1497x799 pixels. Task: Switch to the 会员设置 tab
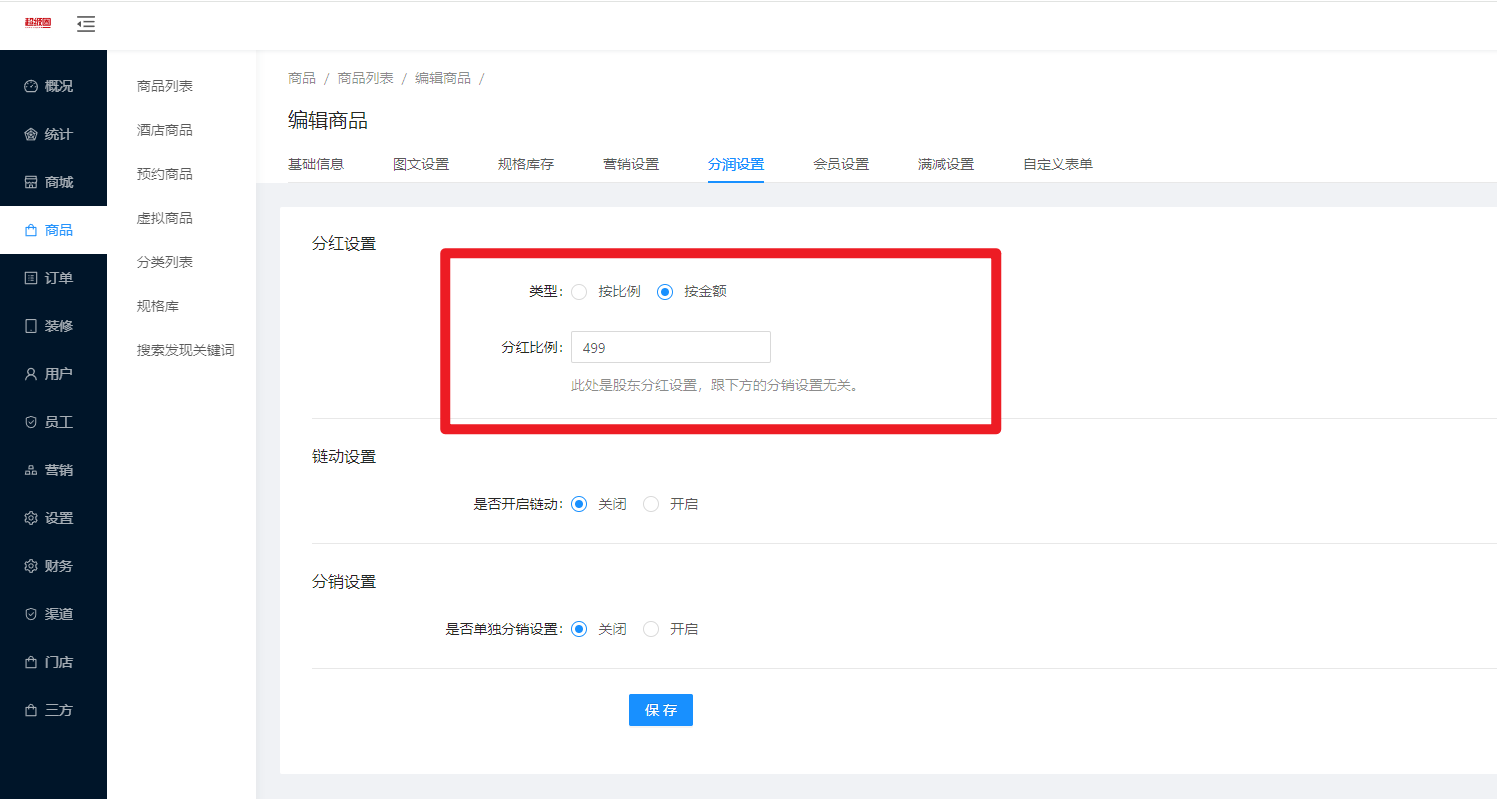pyautogui.click(x=841, y=164)
